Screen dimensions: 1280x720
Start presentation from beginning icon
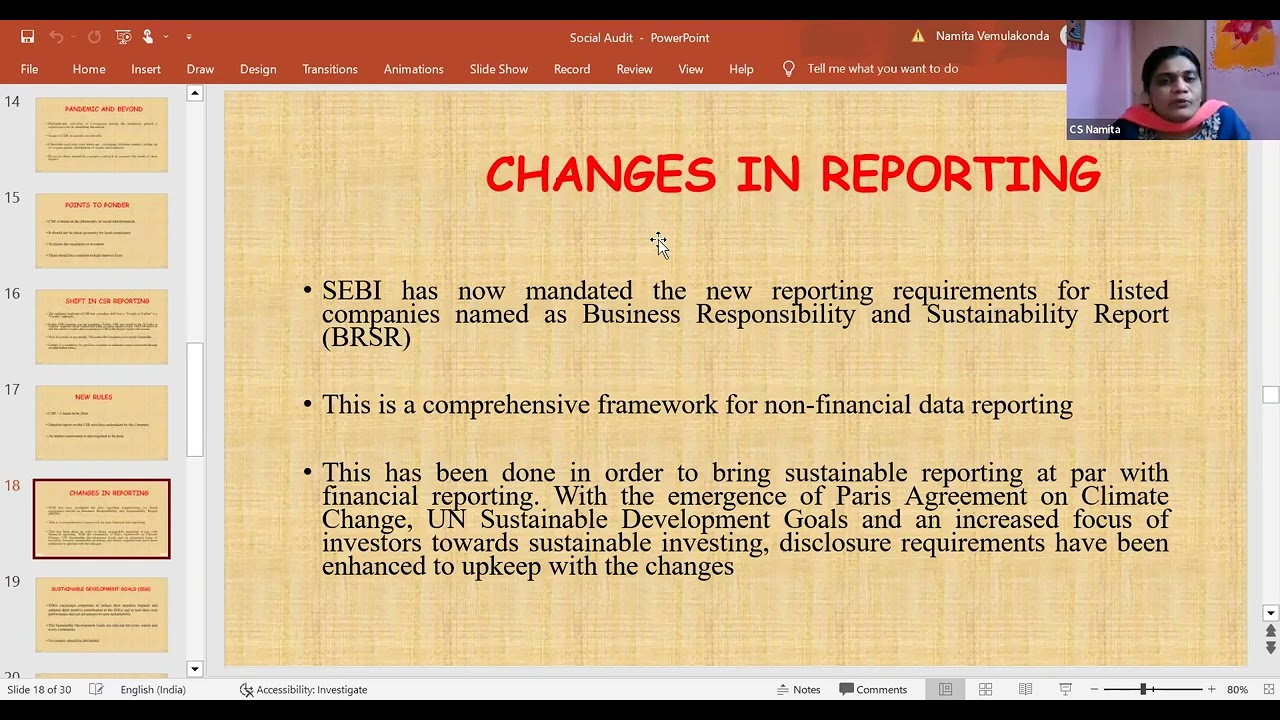(x=123, y=37)
